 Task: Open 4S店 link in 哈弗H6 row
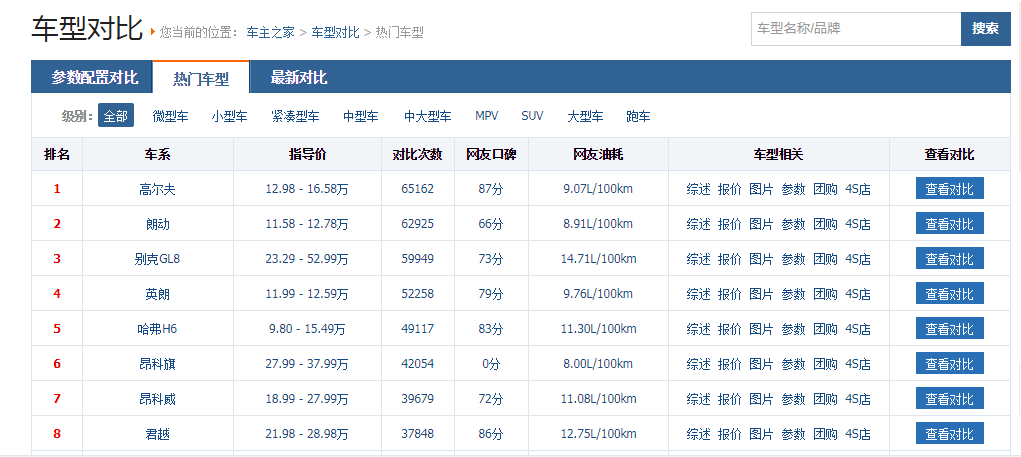[x=858, y=329]
